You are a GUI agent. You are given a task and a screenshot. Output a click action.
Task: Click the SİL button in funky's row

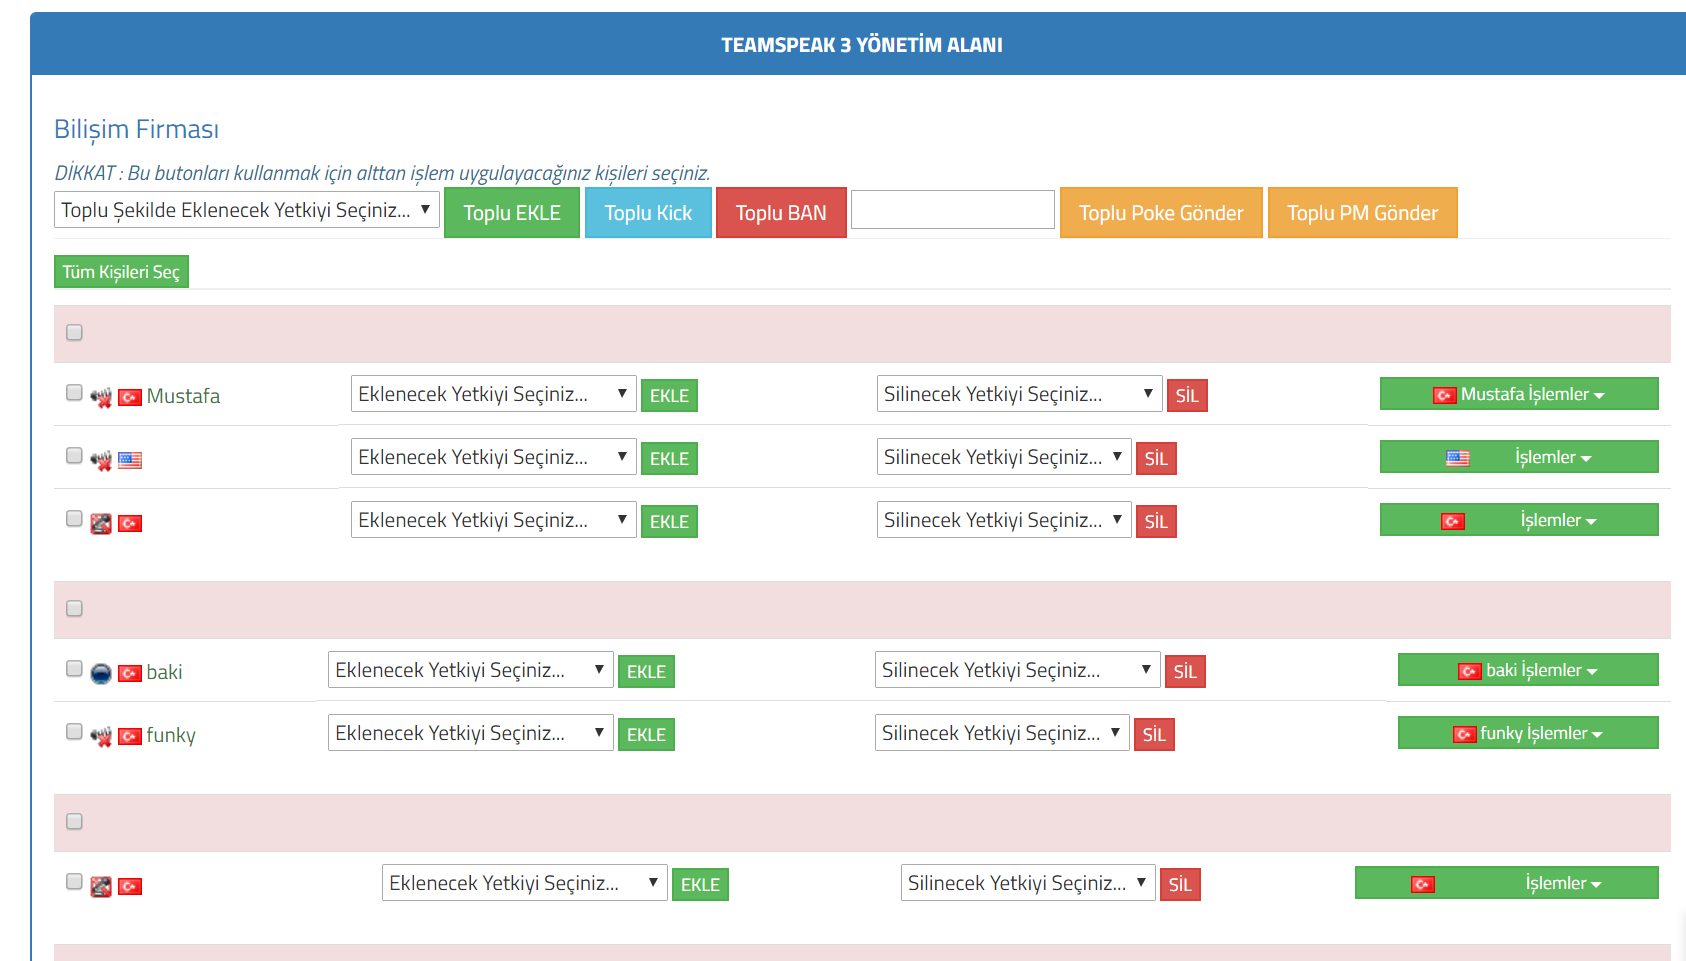point(1154,735)
